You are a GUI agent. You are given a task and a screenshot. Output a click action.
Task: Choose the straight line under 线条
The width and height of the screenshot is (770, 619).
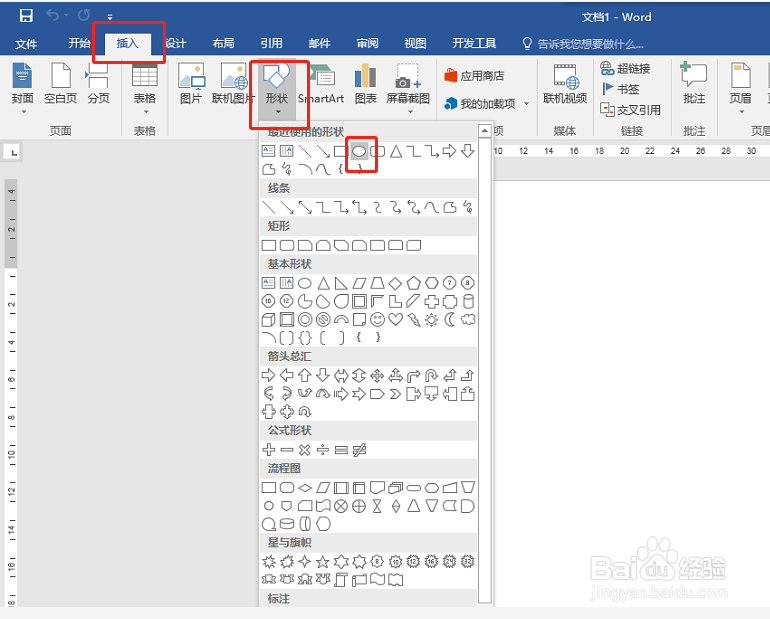pyautogui.click(x=269, y=207)
